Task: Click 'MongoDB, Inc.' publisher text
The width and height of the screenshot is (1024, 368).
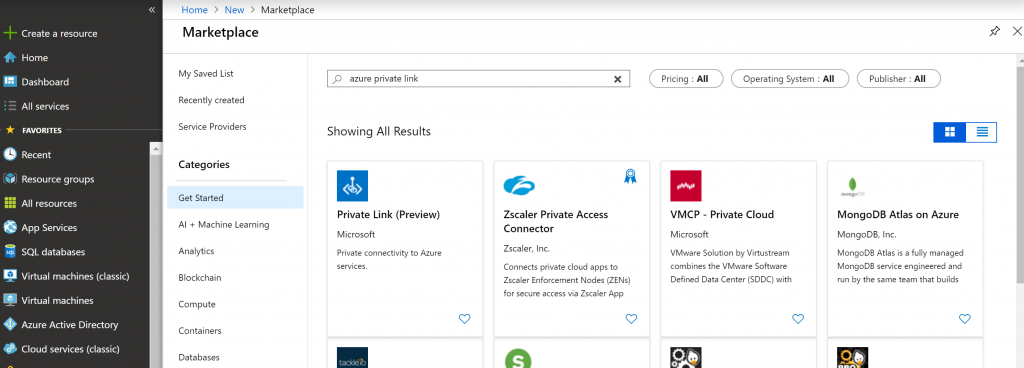Action: point(867,234)
